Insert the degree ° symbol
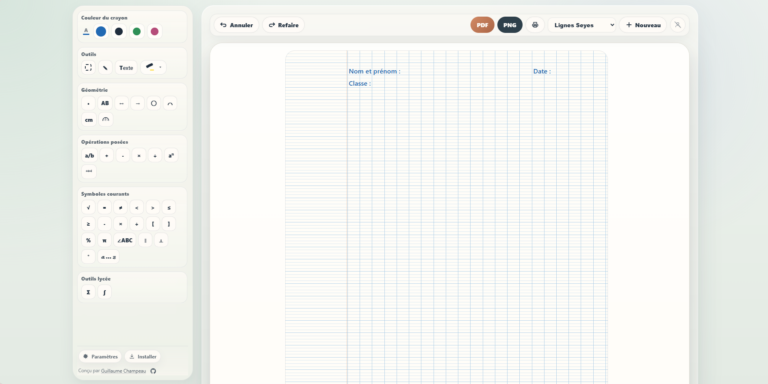The image size is (768, 384). coord(88,257)
